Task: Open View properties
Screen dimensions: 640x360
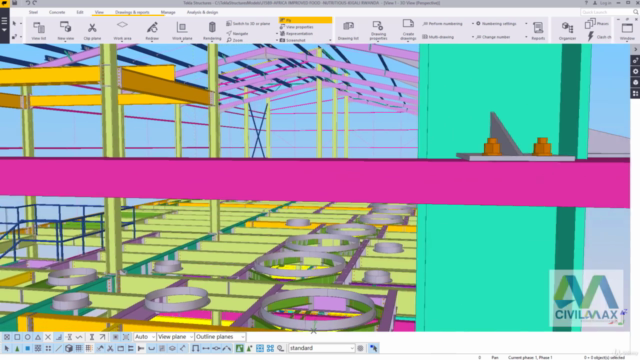Action: click(296, 27)
